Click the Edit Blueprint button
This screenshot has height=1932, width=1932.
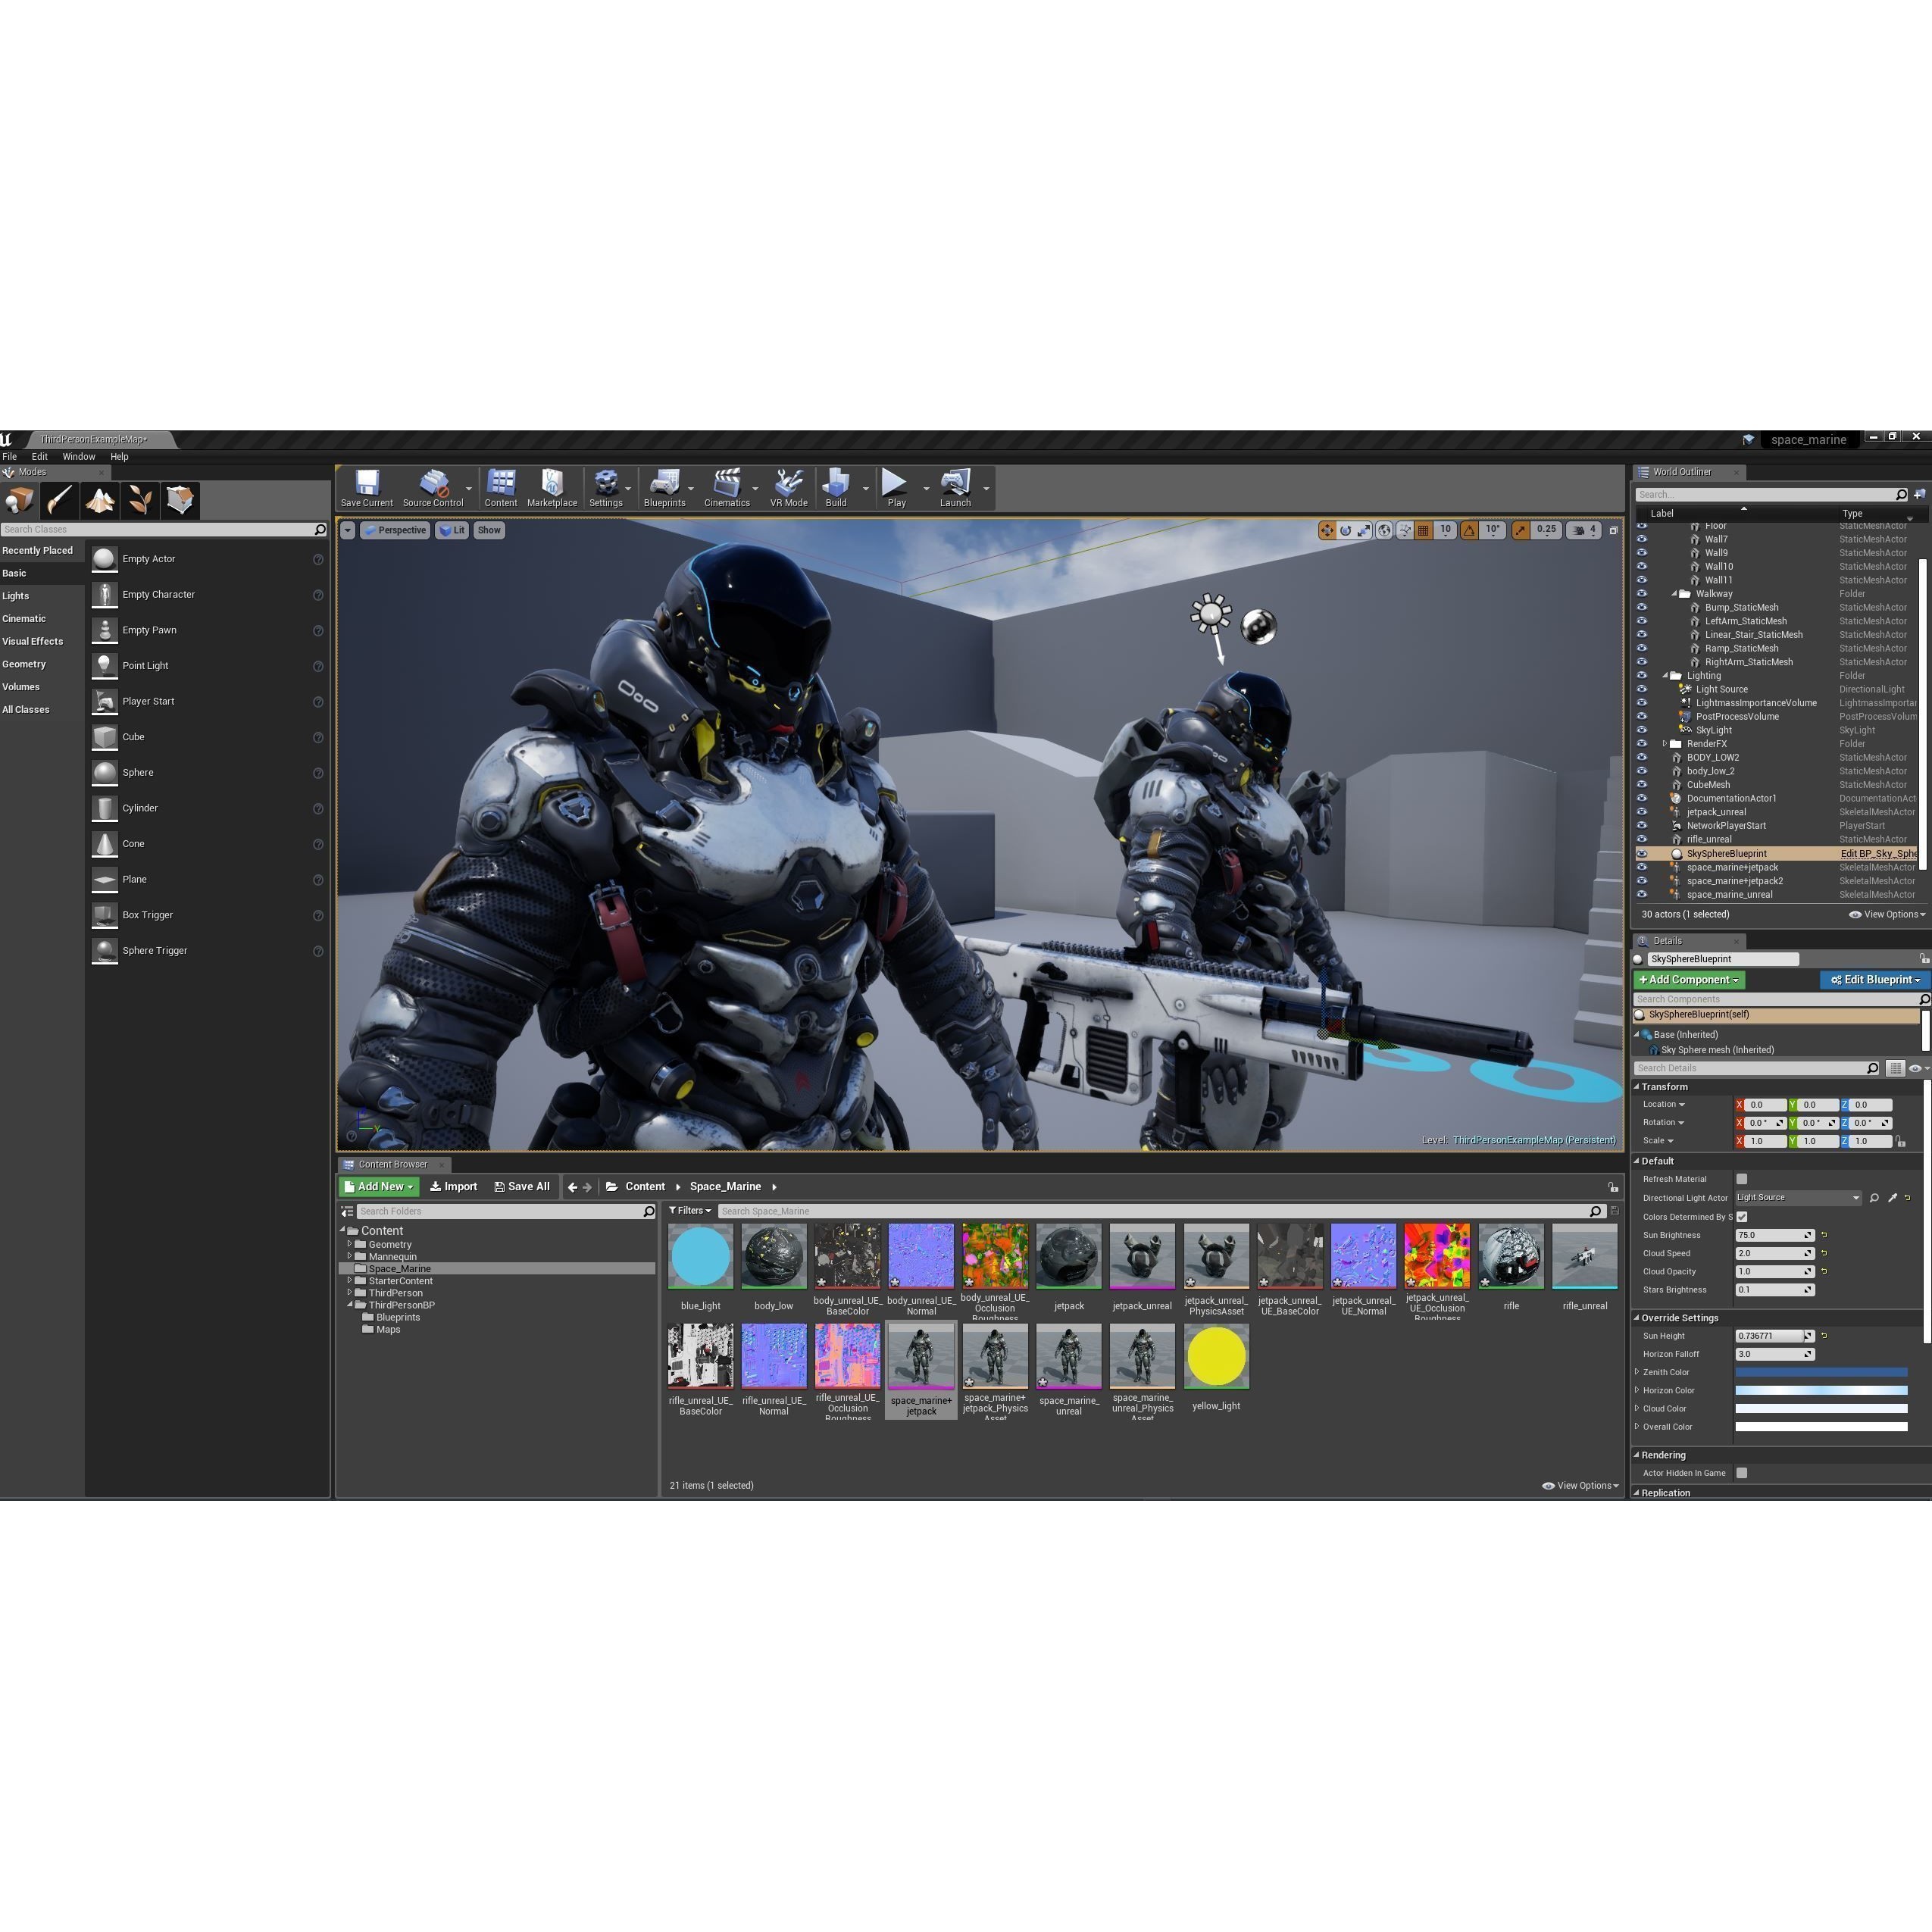click(1874, 980)
